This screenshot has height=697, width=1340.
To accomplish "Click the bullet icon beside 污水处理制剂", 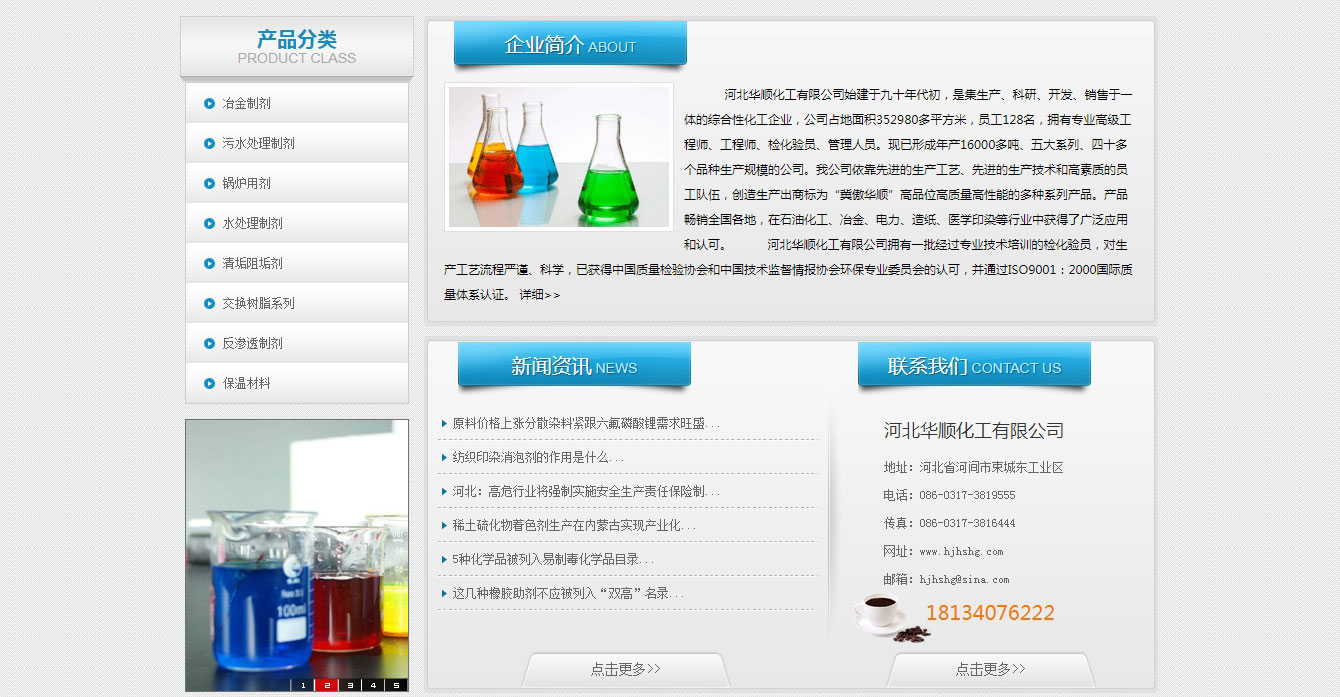I will 210,143.
